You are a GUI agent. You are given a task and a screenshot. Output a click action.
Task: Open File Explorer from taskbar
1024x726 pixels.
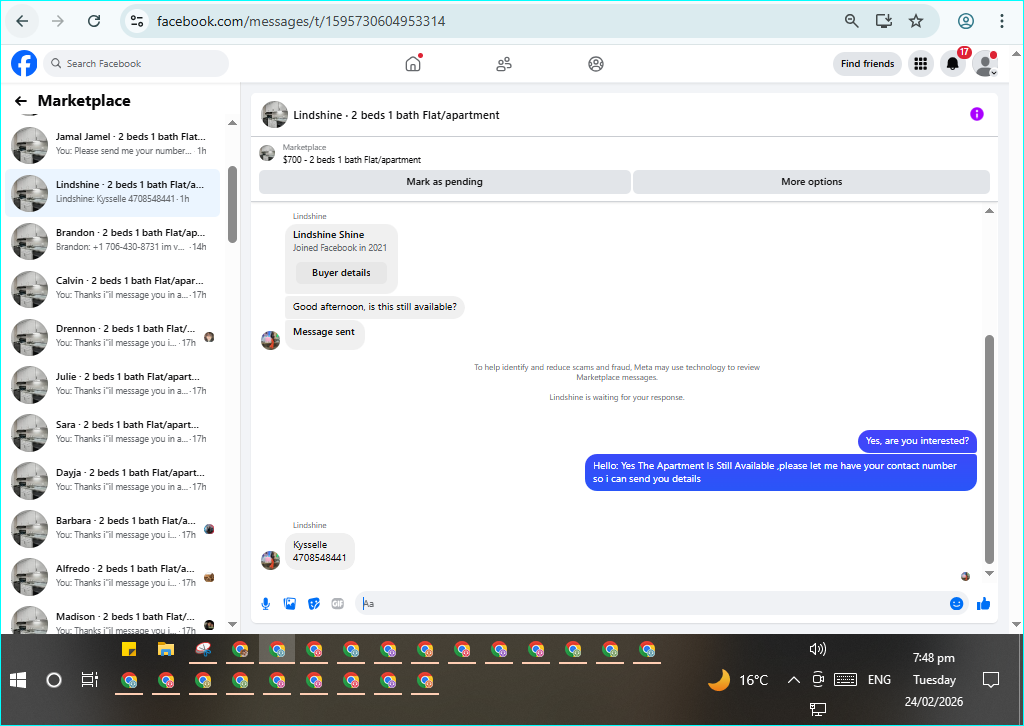coord(166,650)
